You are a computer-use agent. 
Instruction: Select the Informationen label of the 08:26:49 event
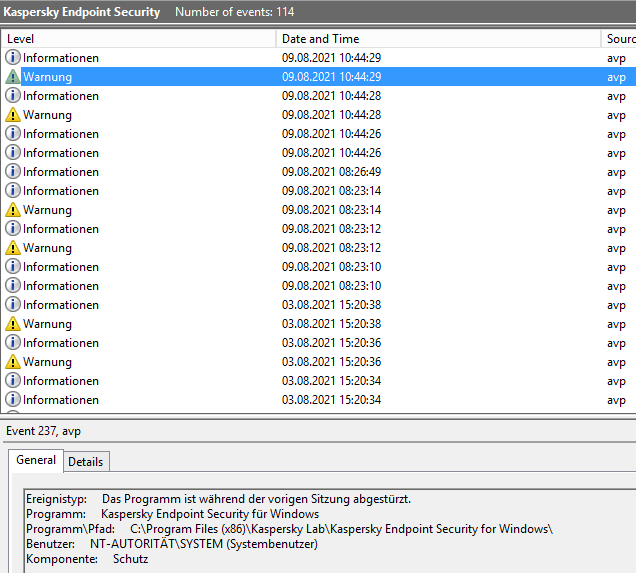click(61, 172)
